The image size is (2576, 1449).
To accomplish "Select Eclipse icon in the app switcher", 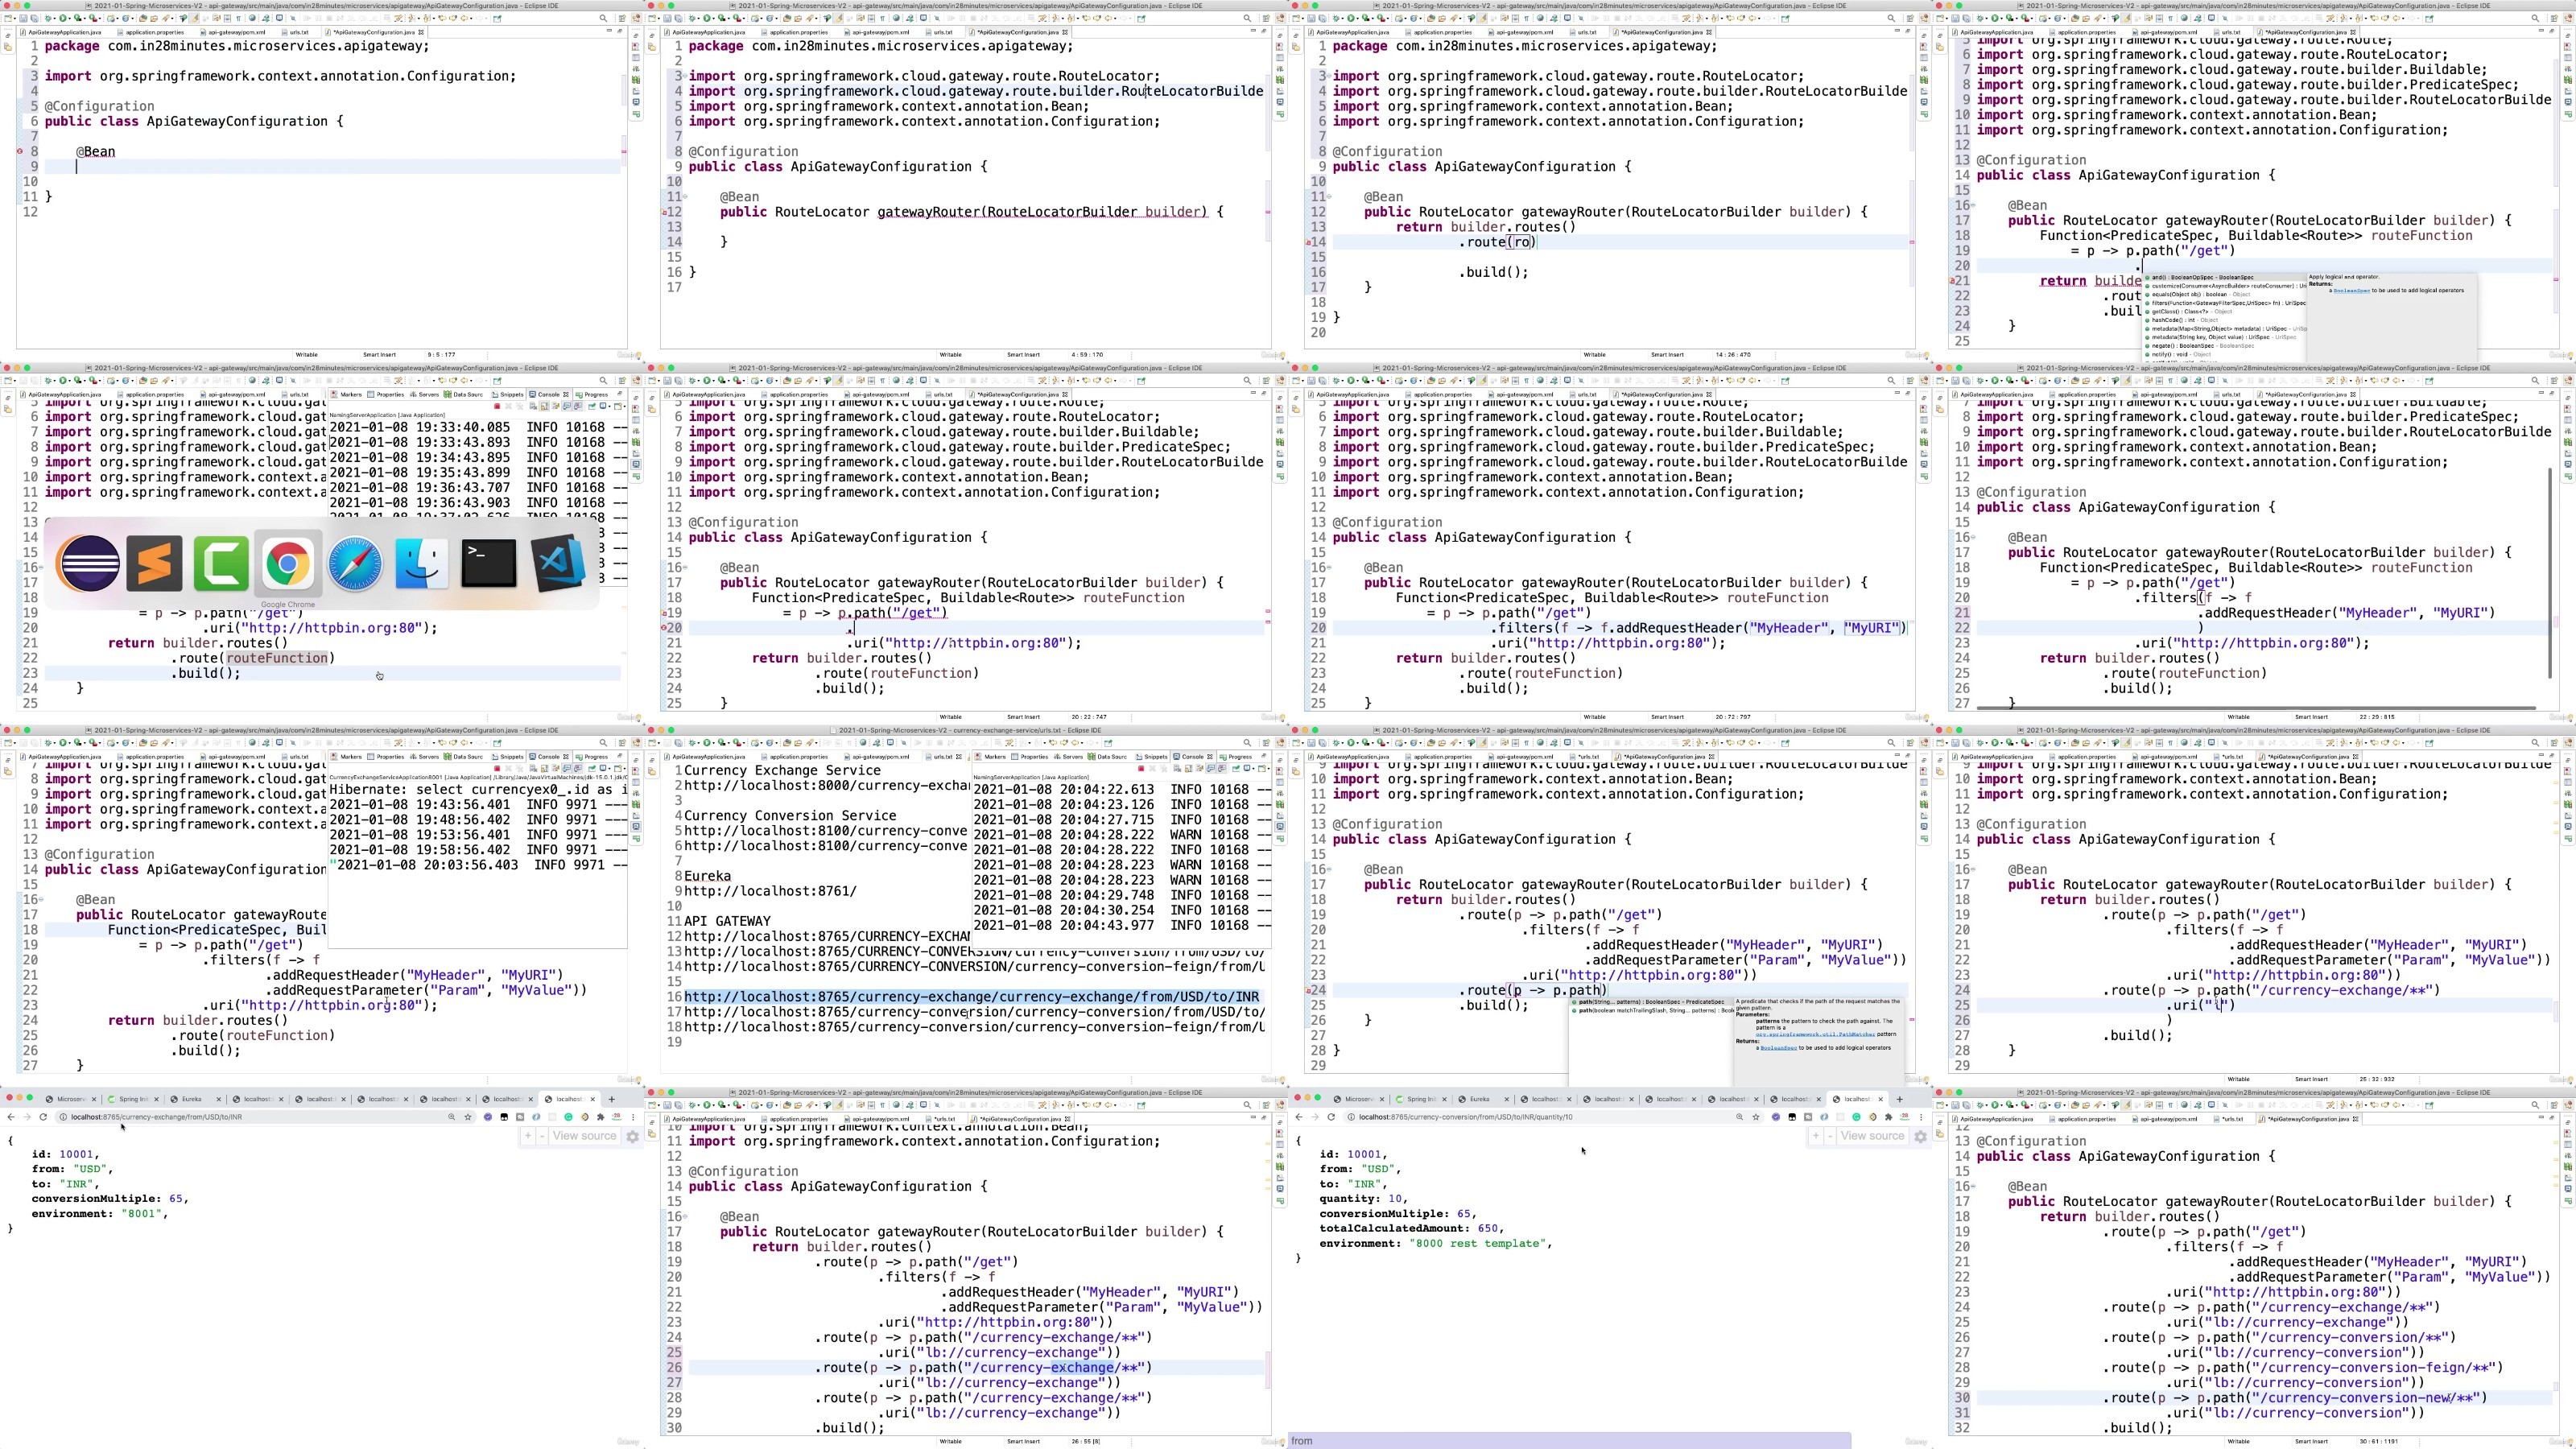I will (x=89, y=563).
